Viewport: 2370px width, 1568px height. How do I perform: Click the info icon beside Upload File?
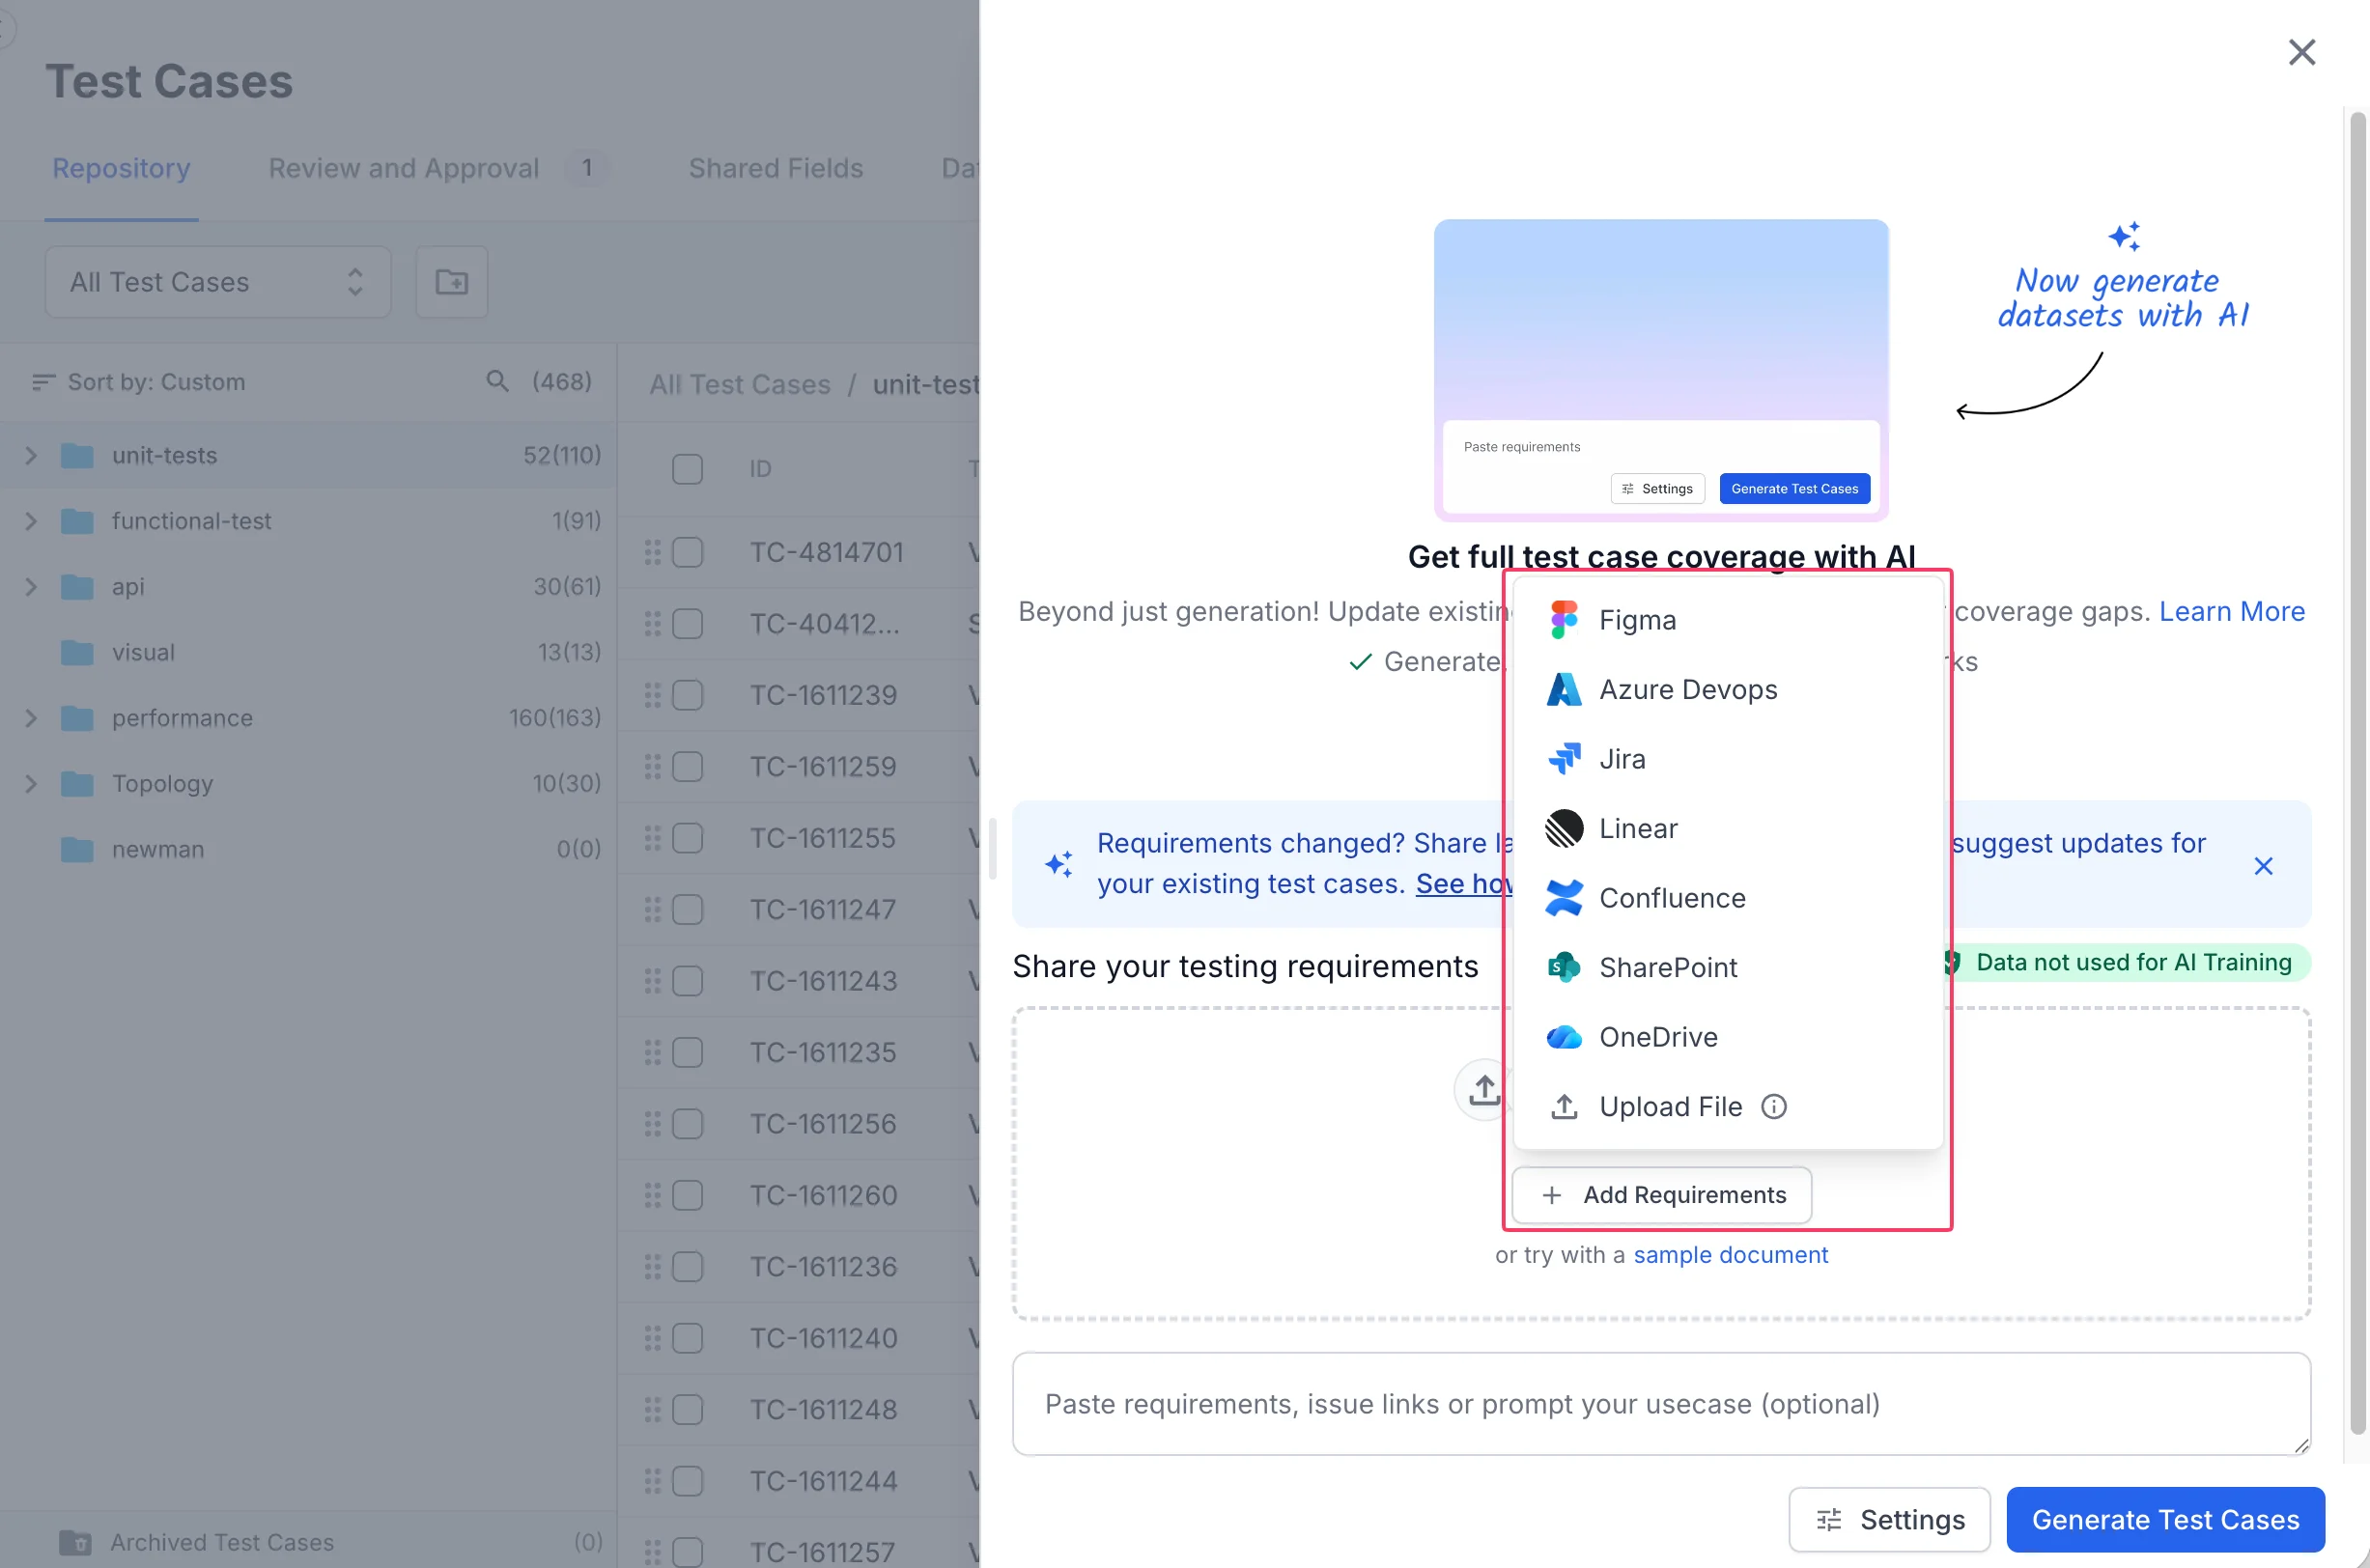(1773, 1106)
